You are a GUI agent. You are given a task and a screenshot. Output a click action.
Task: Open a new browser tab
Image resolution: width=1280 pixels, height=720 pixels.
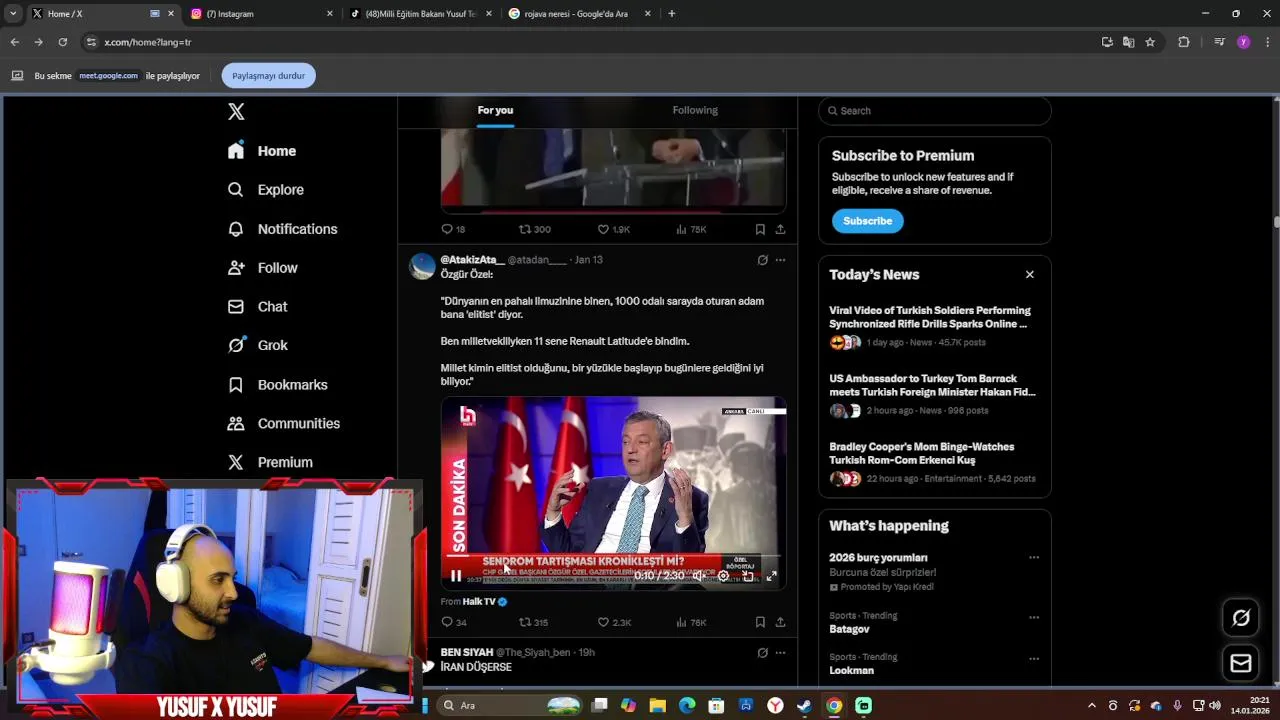[x=671, y=14]
